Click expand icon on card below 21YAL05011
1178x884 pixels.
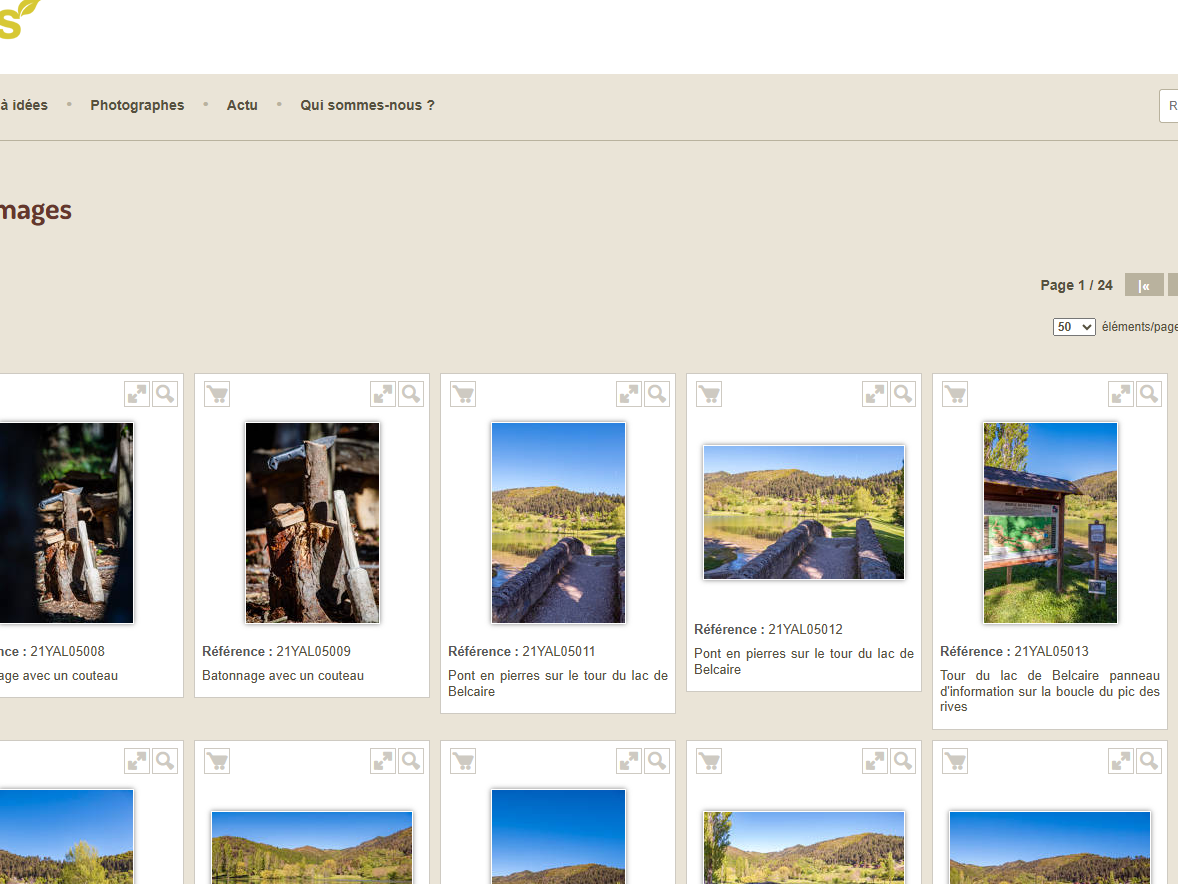[x=629, y=761]
